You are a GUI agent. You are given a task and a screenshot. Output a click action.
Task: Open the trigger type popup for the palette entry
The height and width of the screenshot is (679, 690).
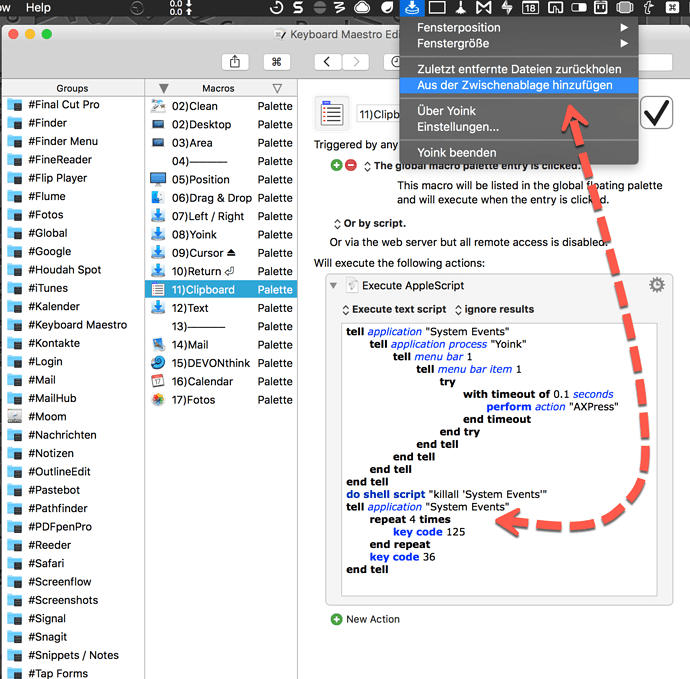point(367,166)
